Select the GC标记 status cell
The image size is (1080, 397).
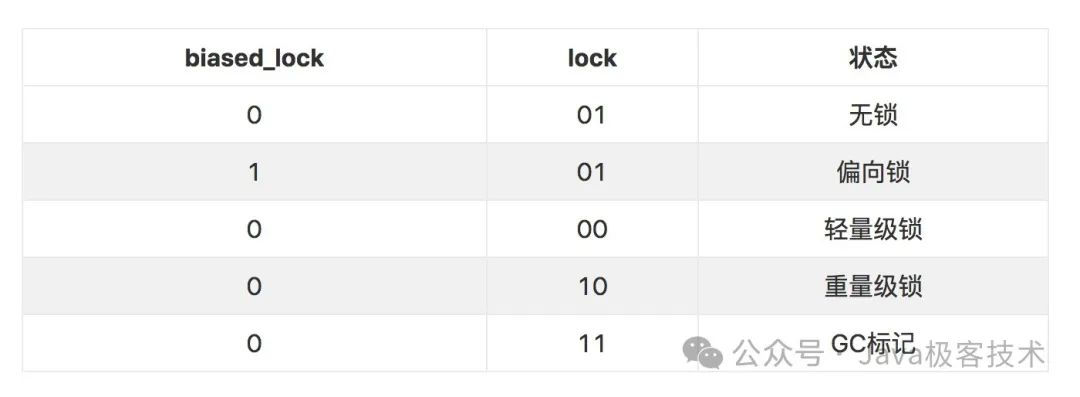click(x=873, y=343)
